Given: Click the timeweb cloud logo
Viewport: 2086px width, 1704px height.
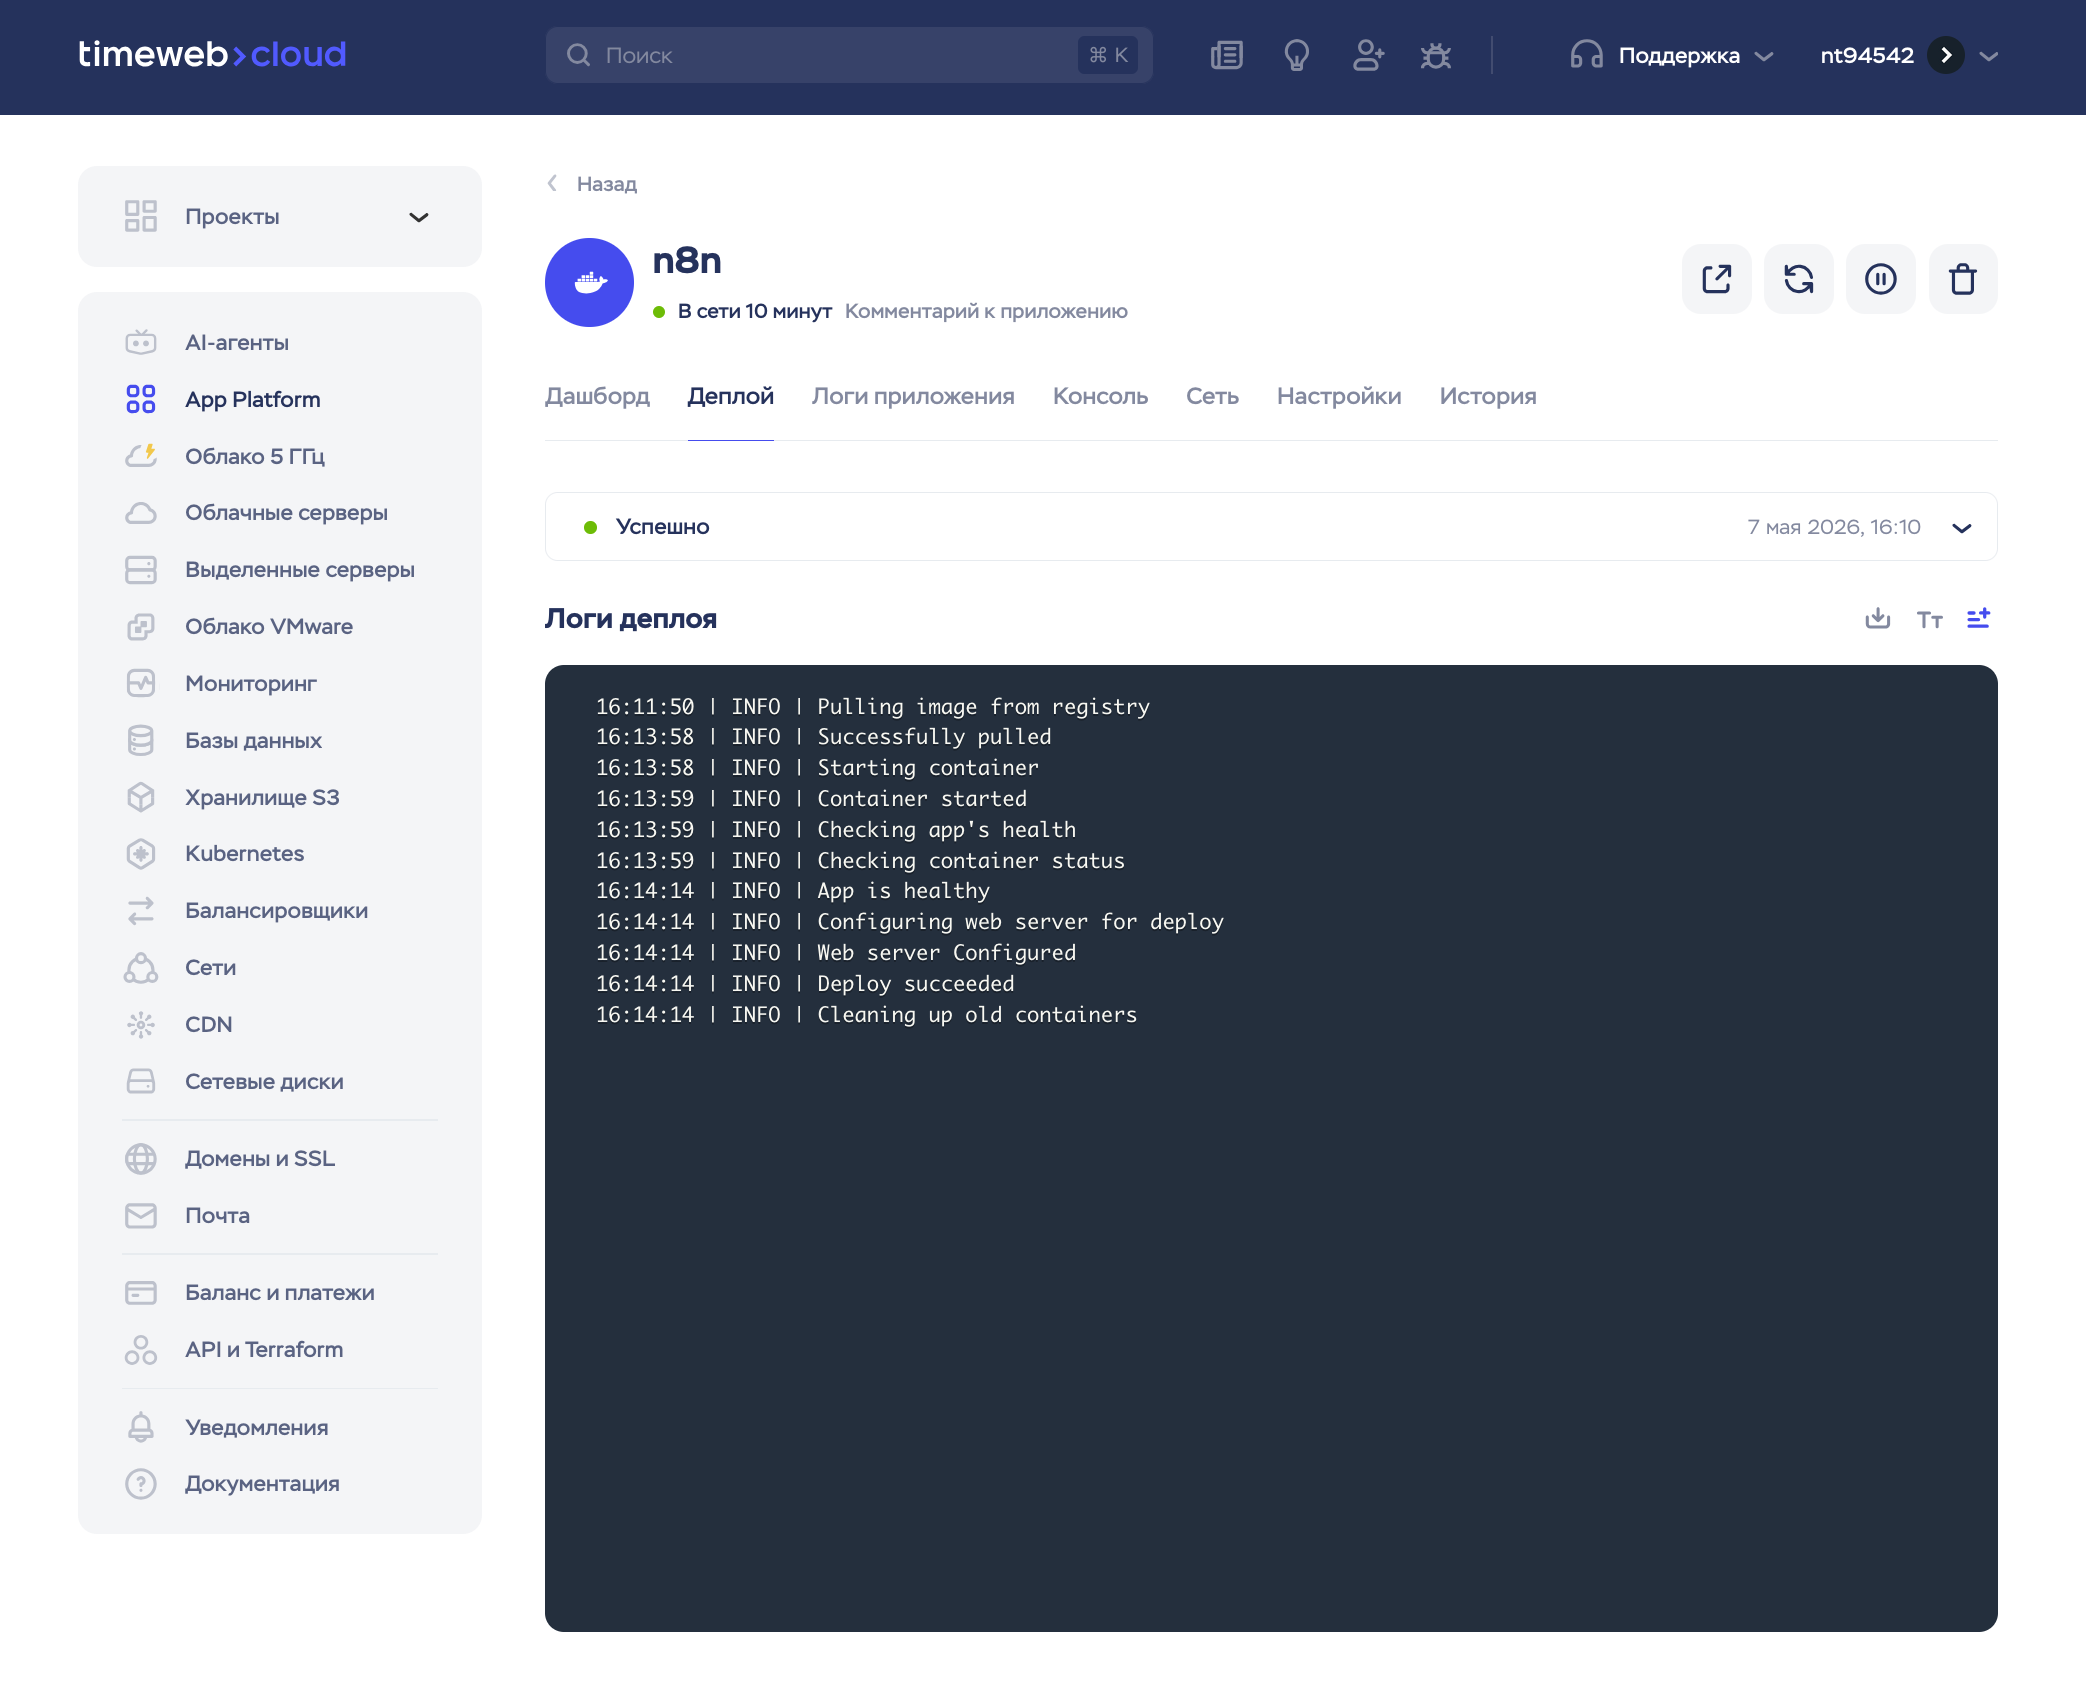Looking at the screenshot, I should click(x=212, y=54).
